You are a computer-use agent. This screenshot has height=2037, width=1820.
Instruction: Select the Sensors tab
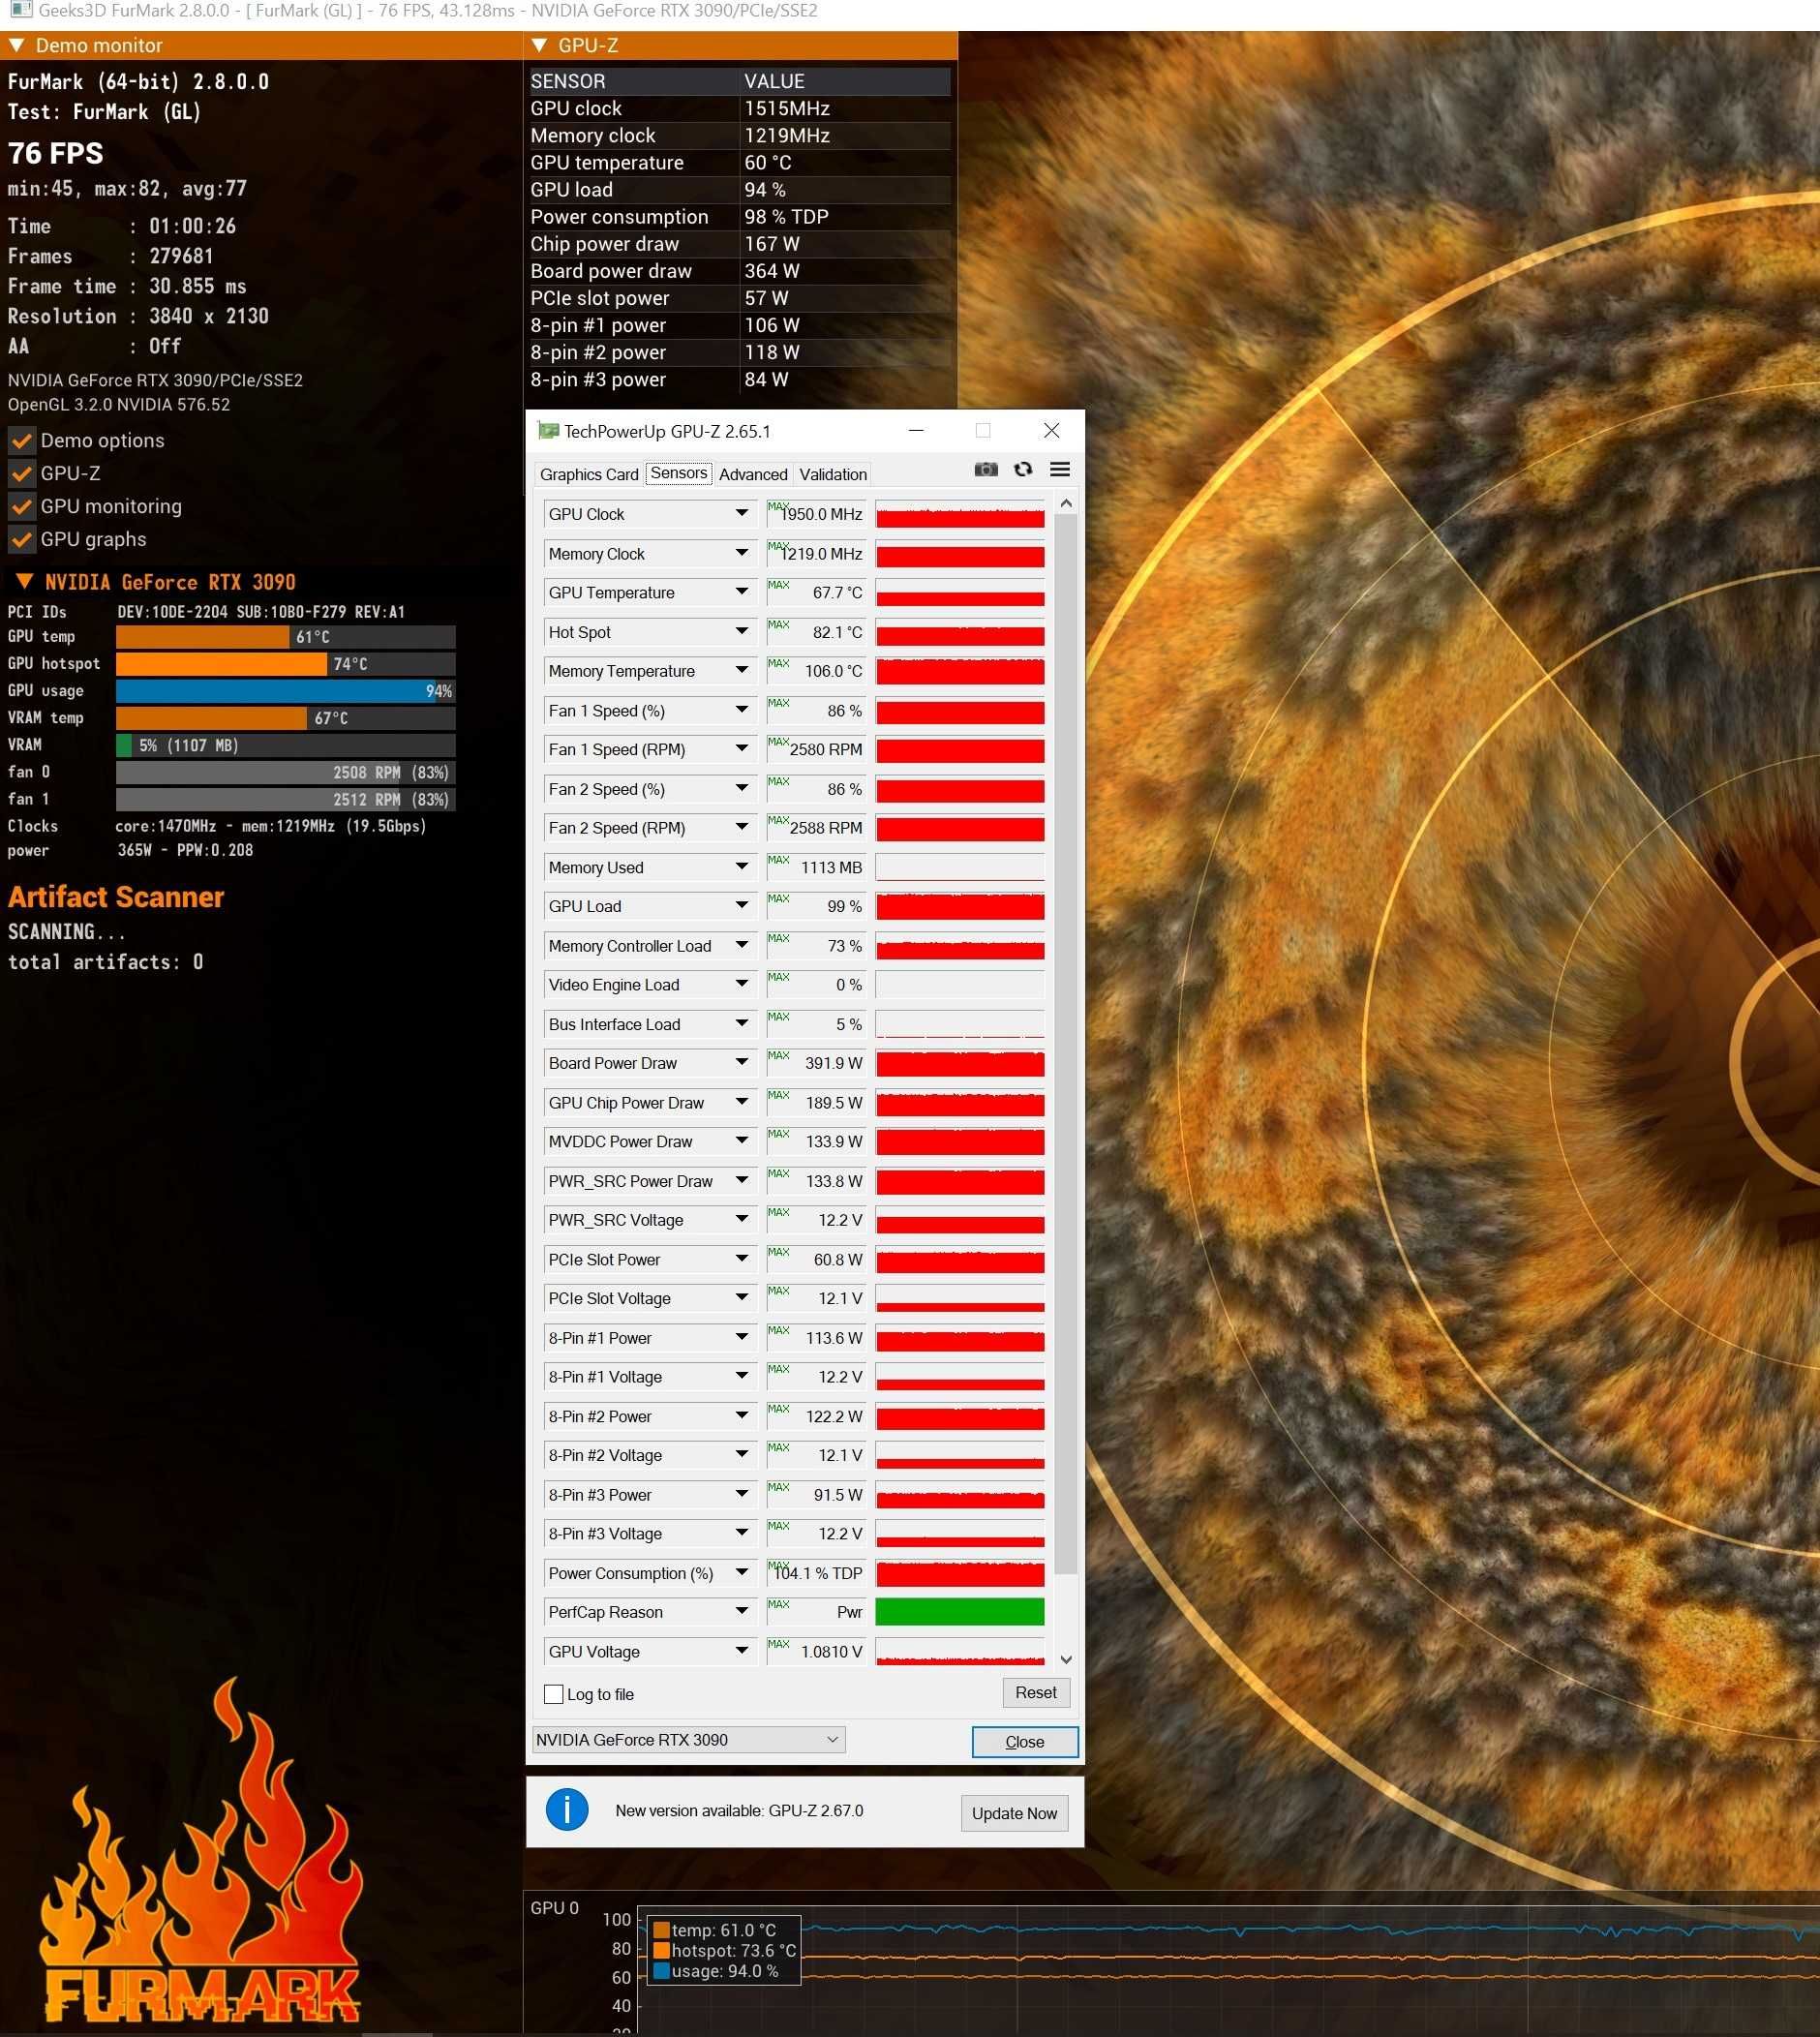679,473
